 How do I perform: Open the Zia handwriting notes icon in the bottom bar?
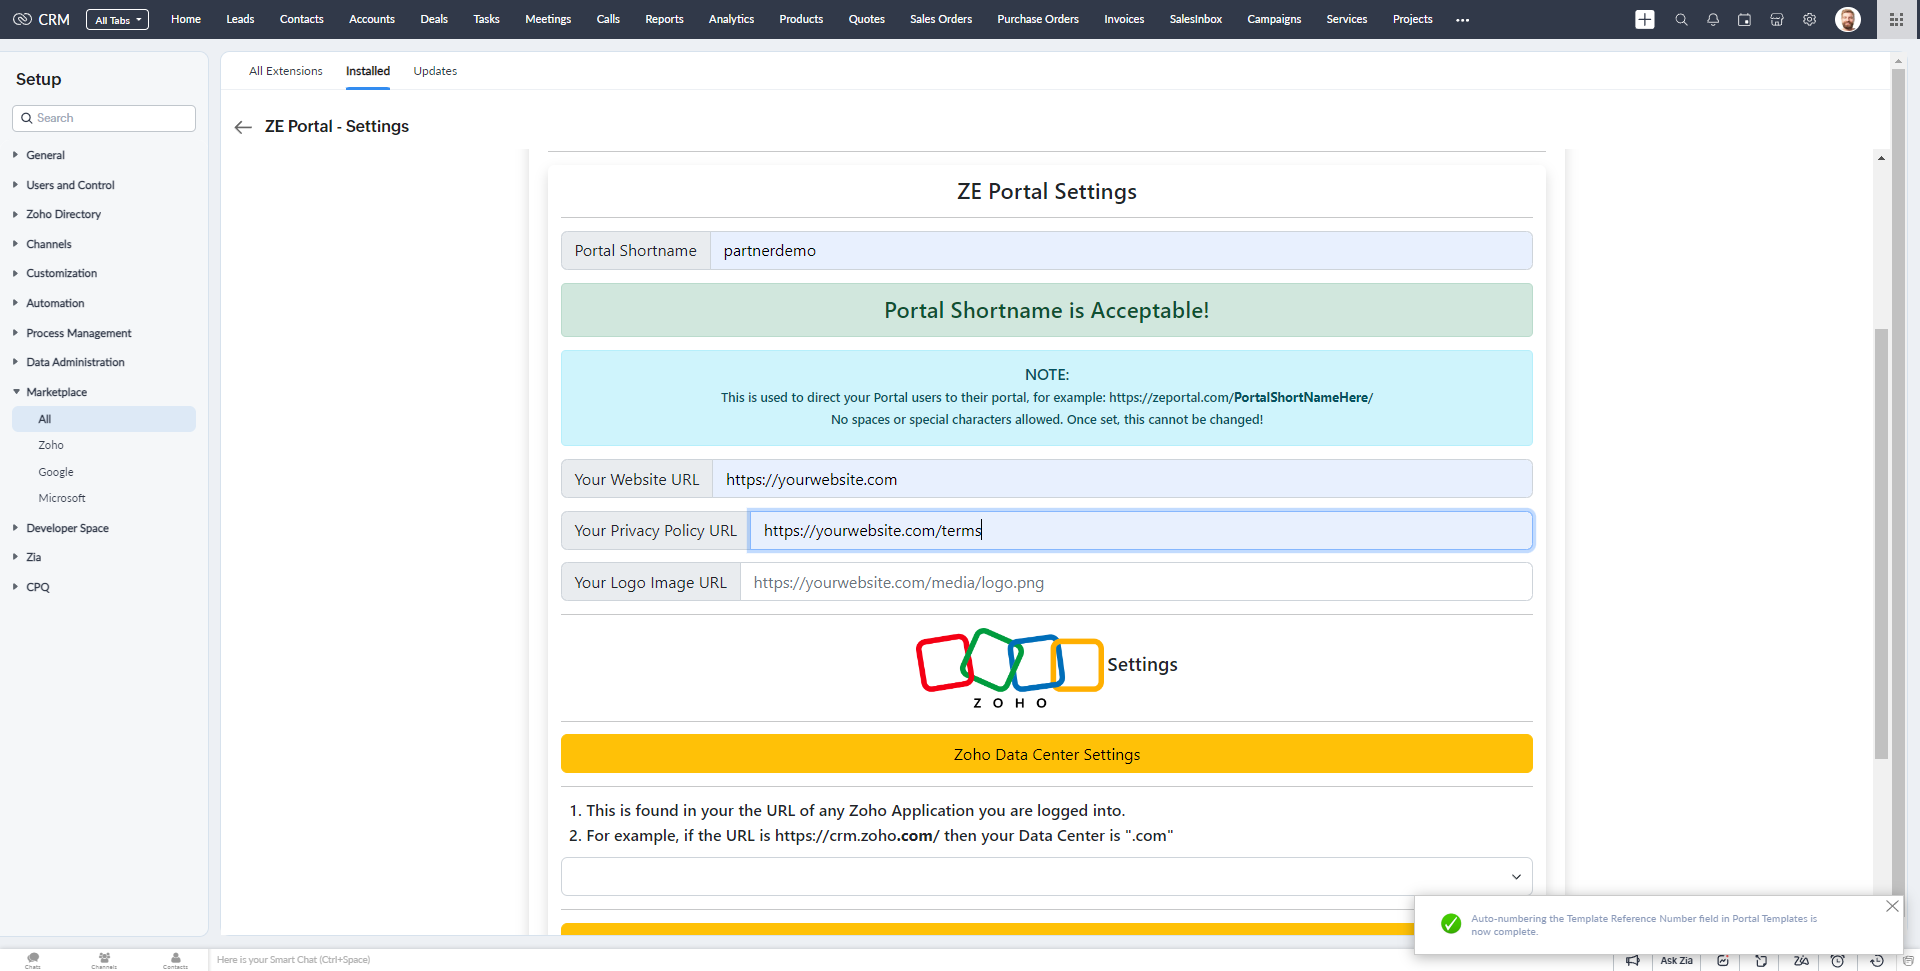(1801, 960)
